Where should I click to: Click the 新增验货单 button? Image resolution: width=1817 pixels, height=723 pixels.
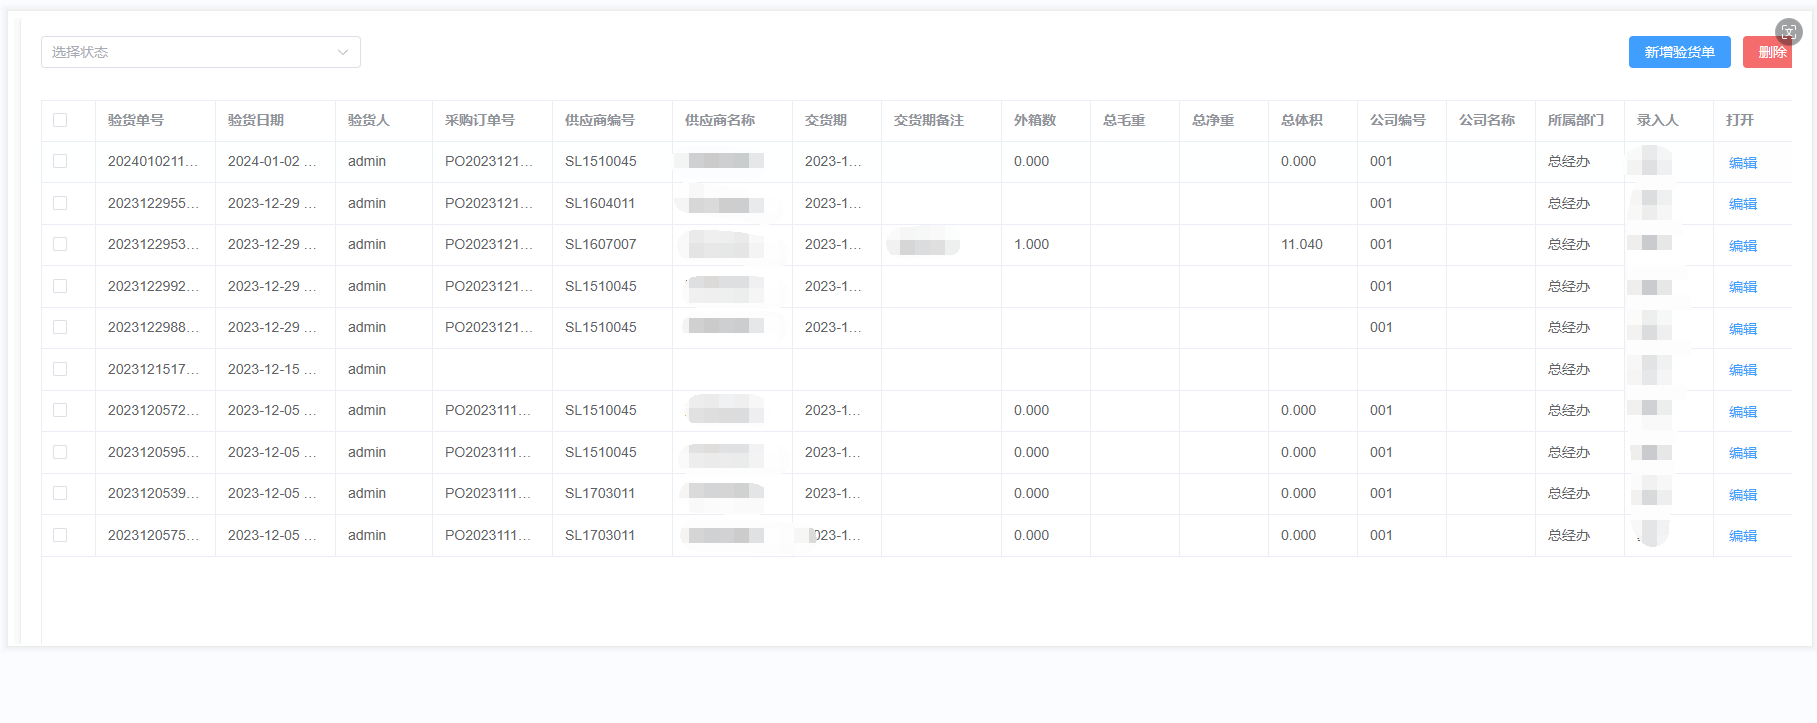1679,52
